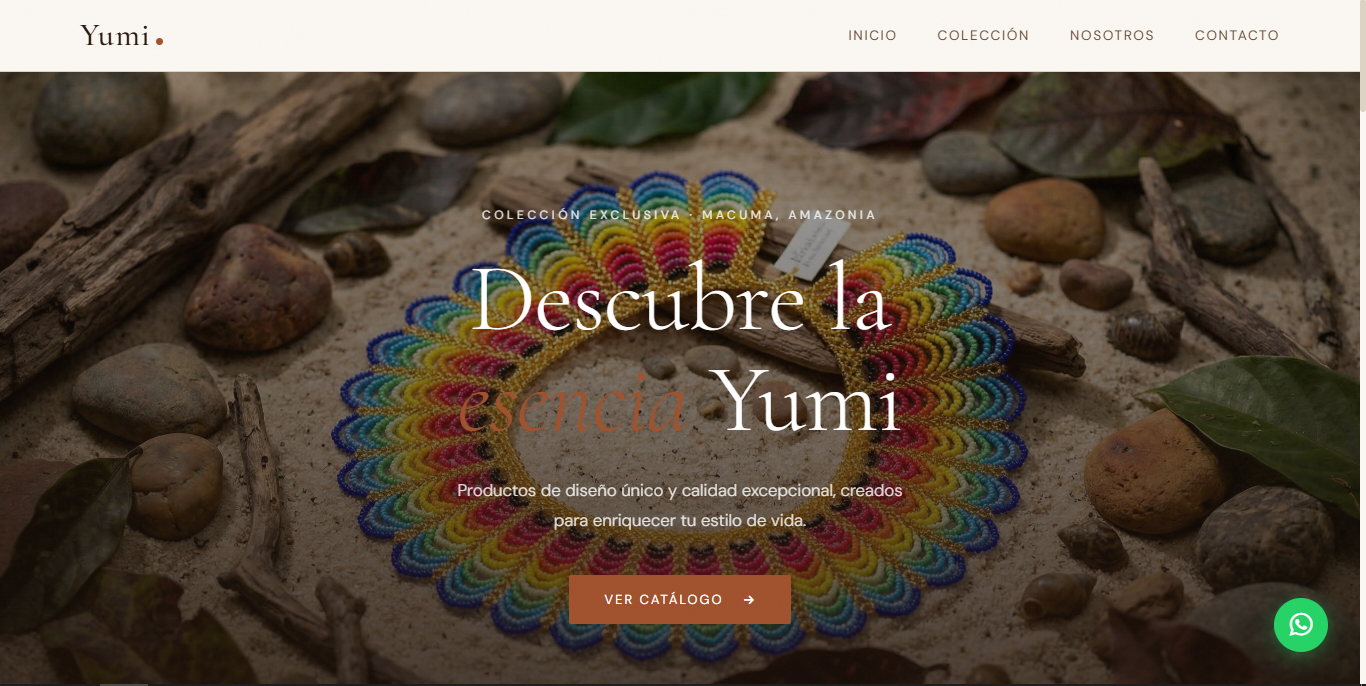Click arrow icon inside Ver Catálogo button
1366x686 pixels.
(749, 600)
